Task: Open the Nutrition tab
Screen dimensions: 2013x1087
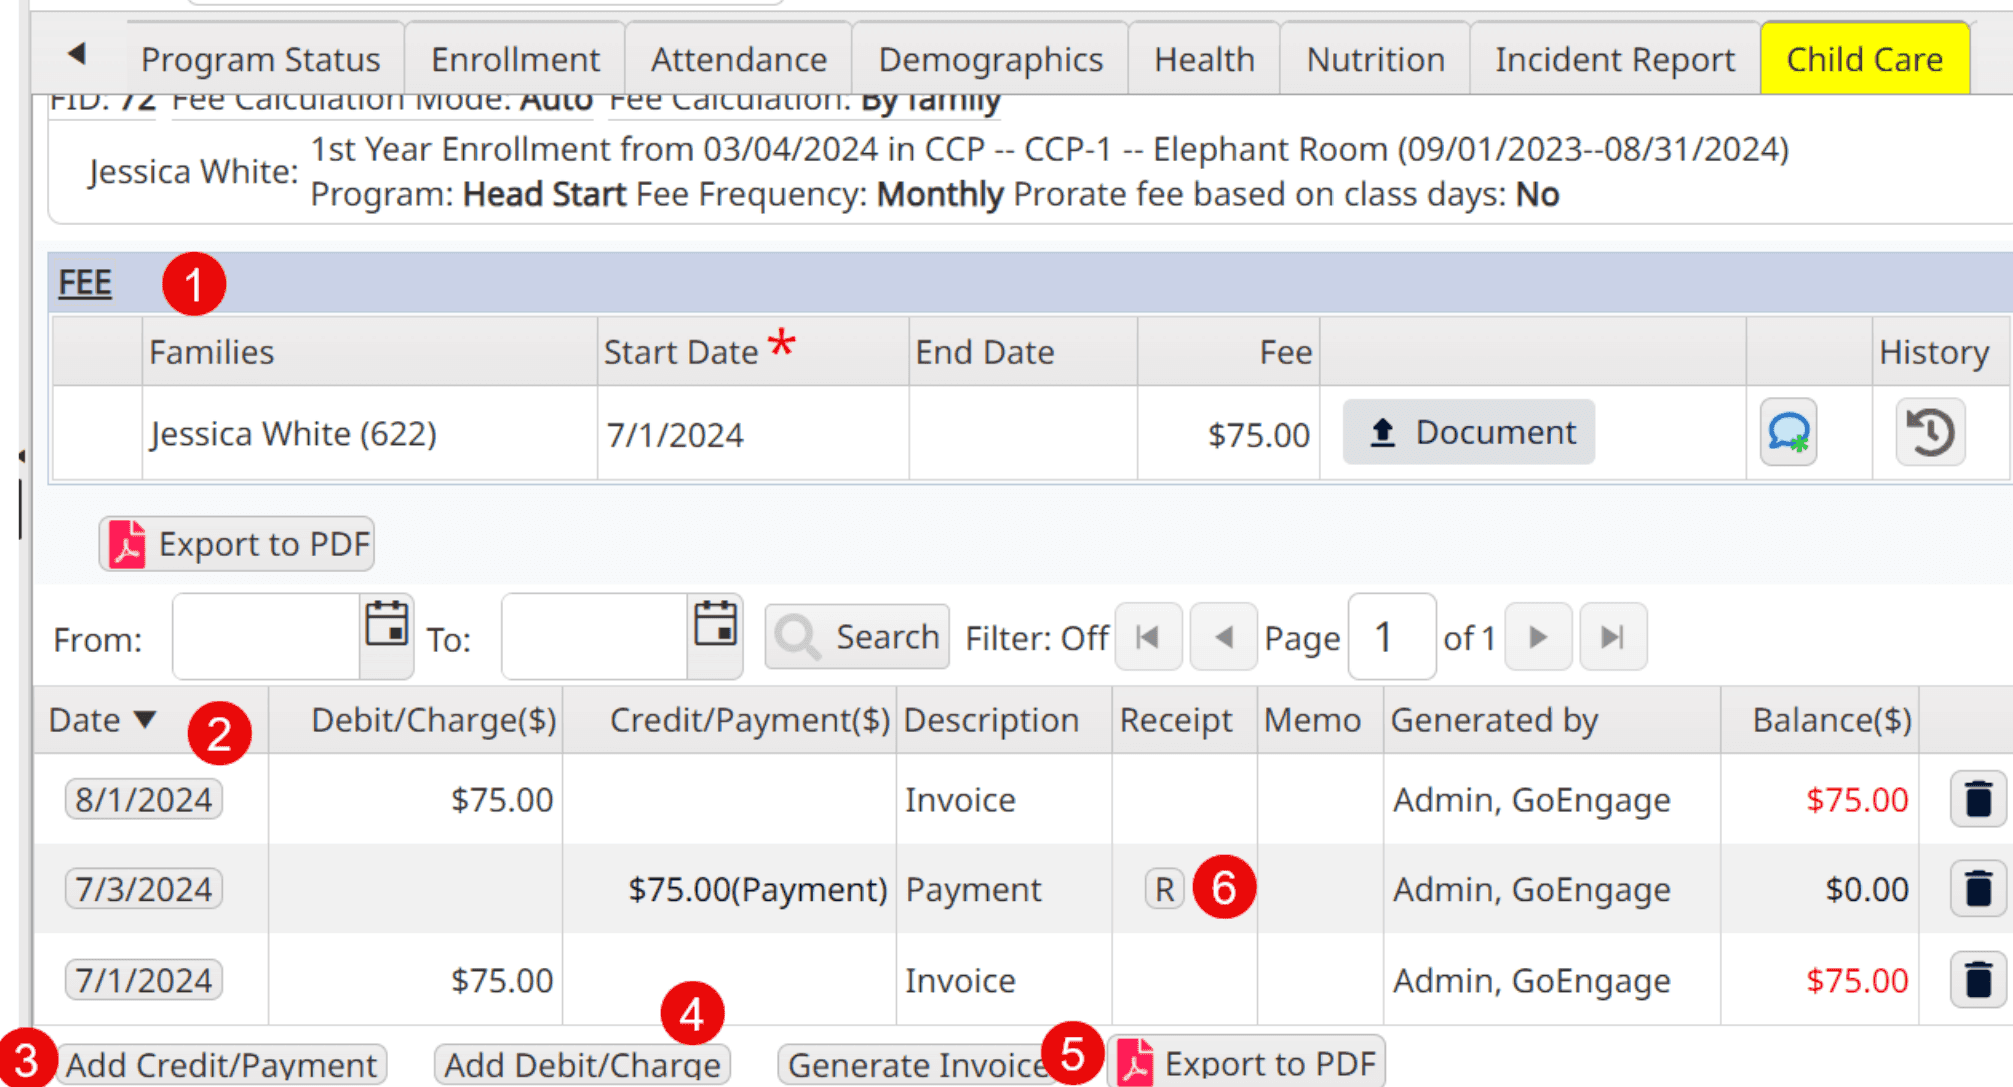Action: (1375, 60)
